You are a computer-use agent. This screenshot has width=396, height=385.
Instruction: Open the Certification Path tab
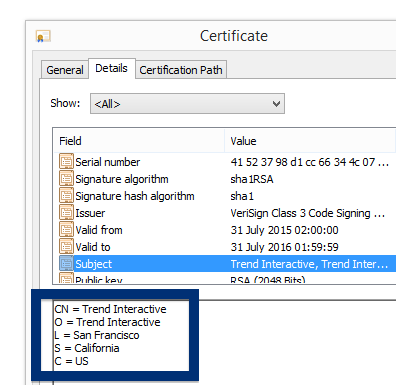181,70
